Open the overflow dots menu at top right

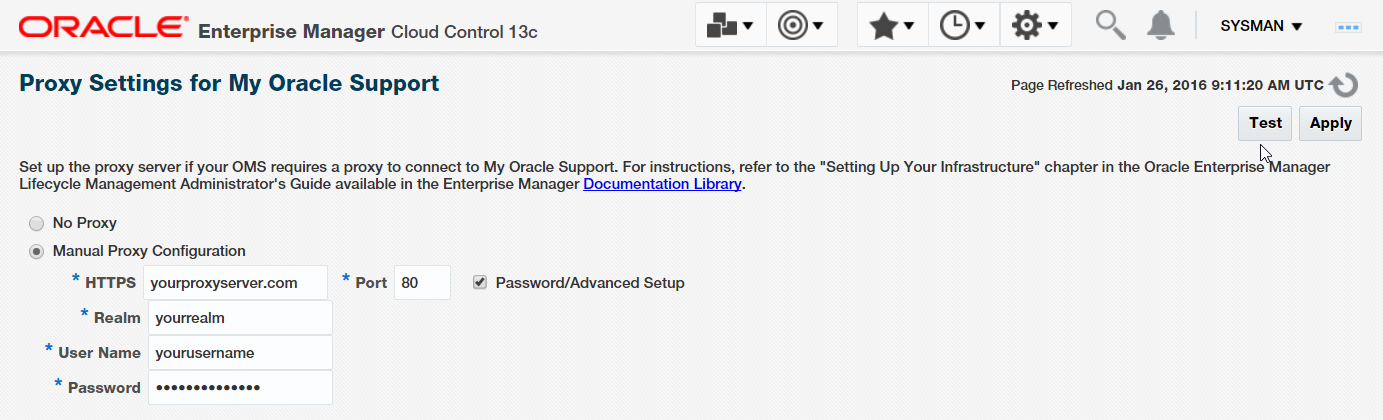click(1348, 27)
